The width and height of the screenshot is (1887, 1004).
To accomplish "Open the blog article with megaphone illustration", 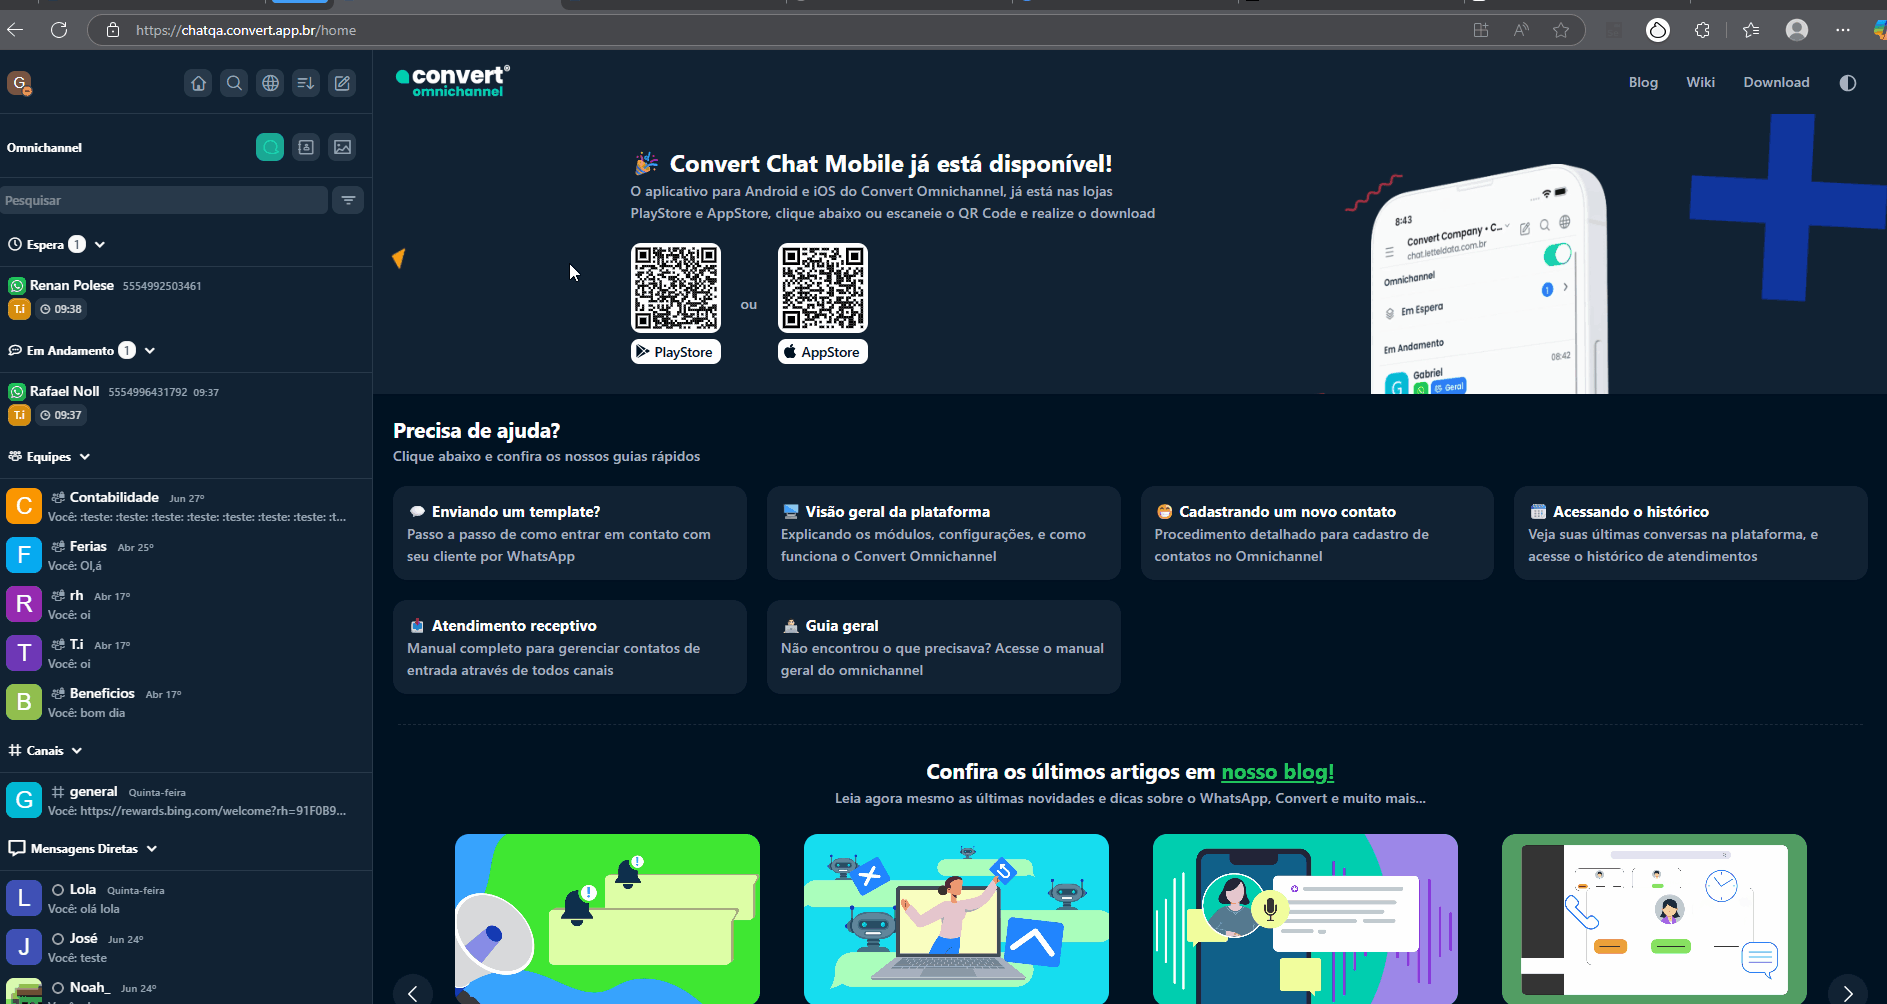I will (607, 919).
